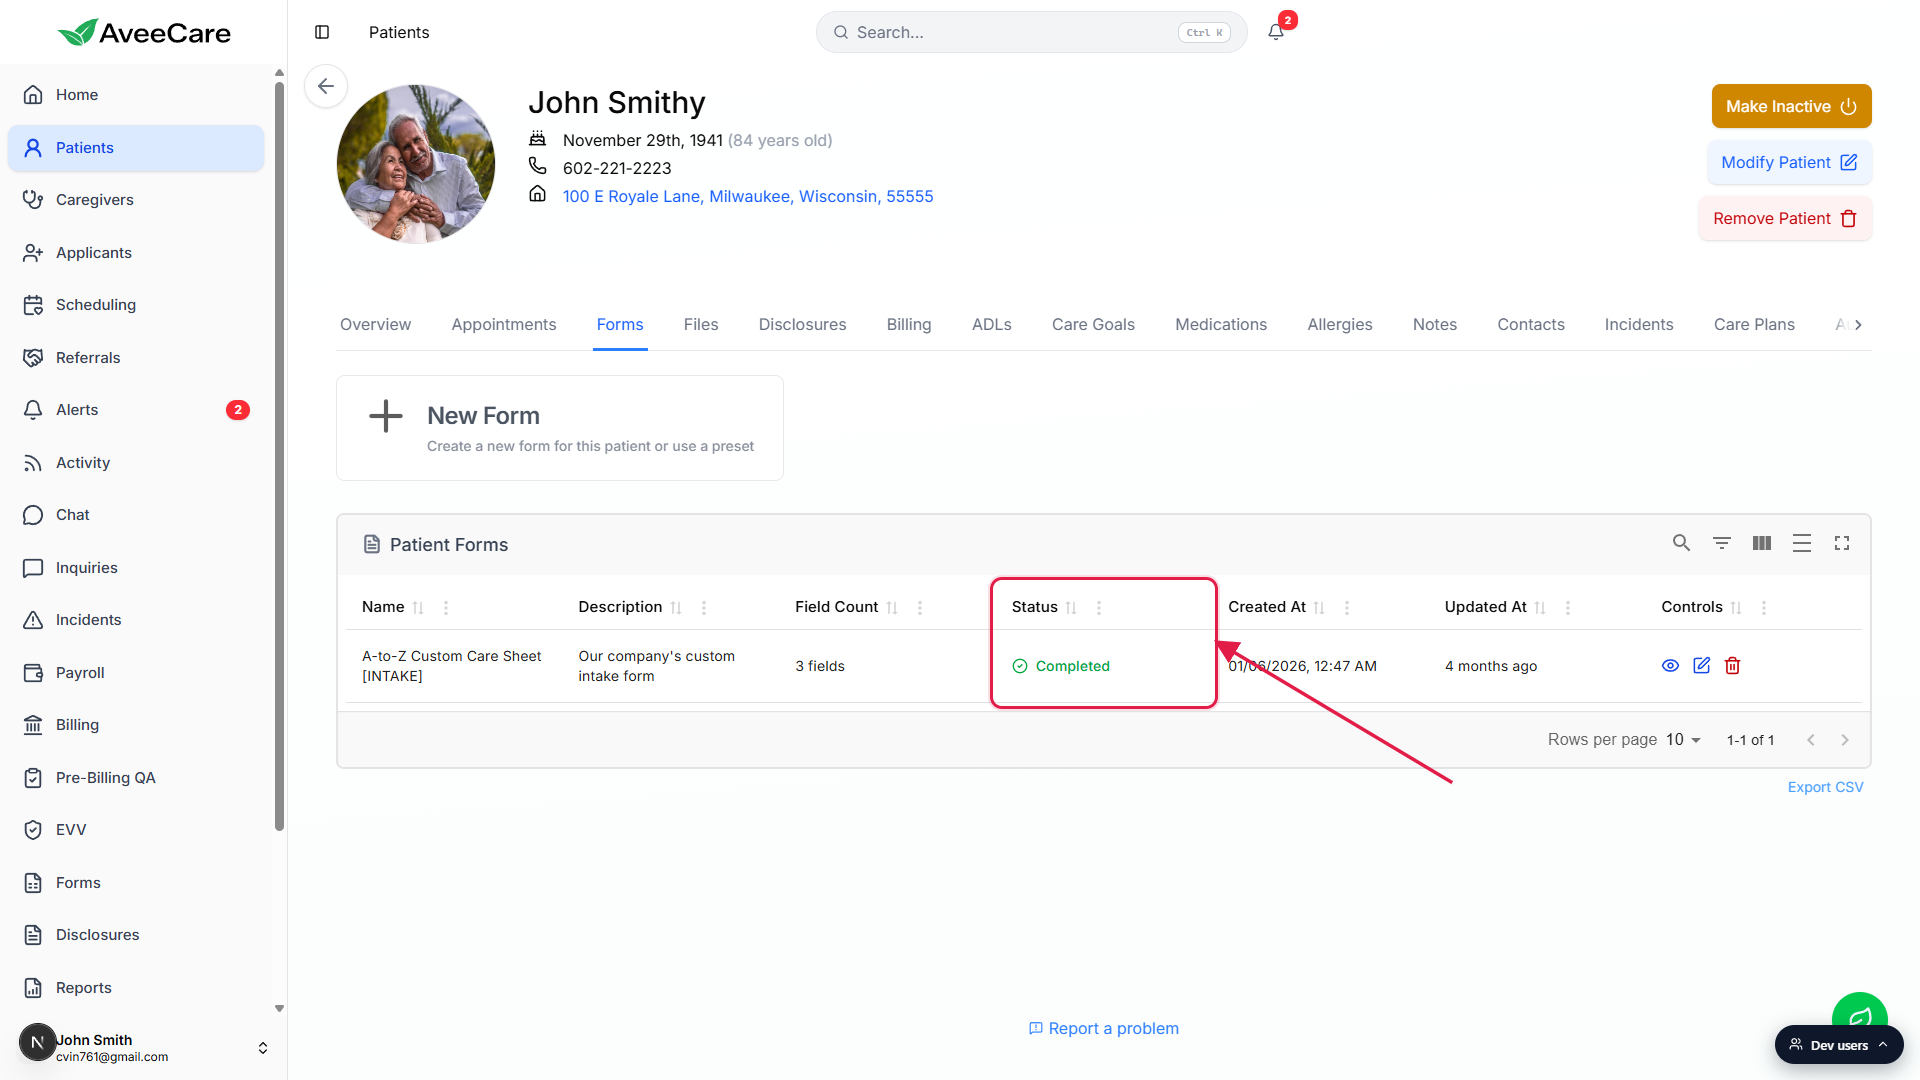This screenshot has height=1080, width=1920.
Task: Go to next table page
Action: 1845,740
